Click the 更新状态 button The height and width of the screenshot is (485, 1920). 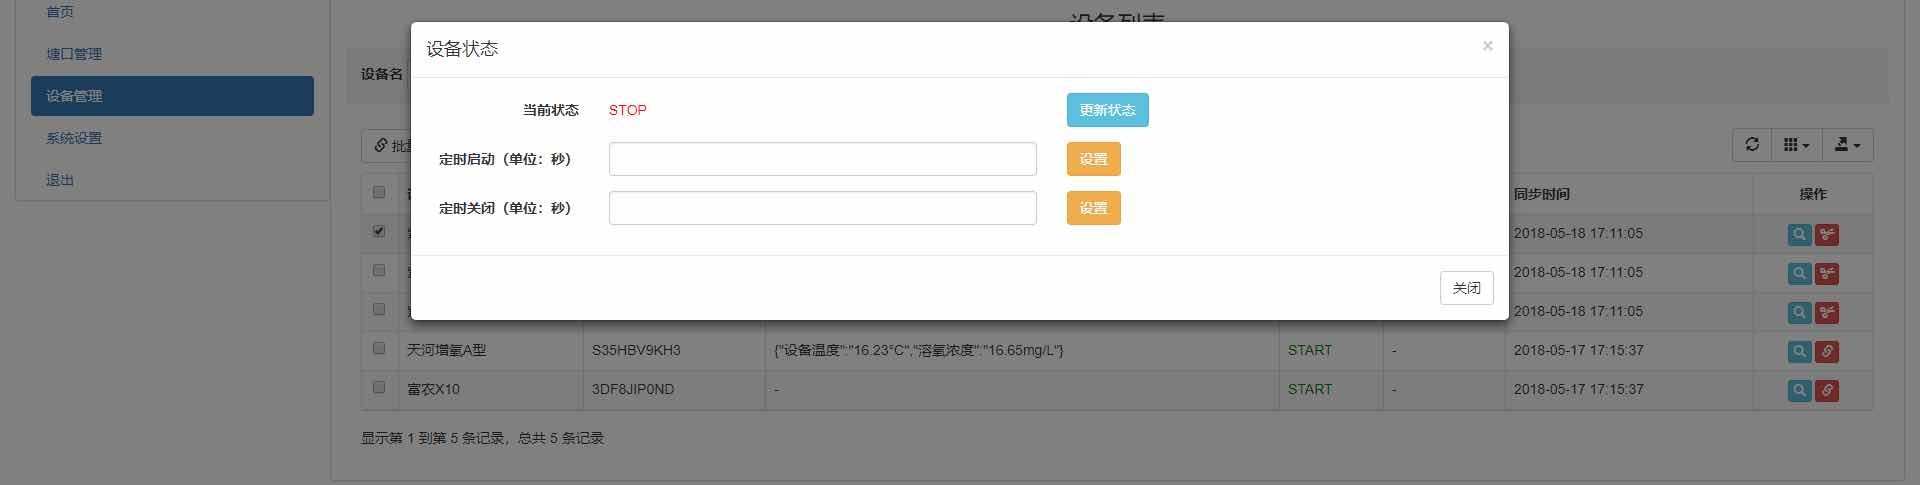1107,110
